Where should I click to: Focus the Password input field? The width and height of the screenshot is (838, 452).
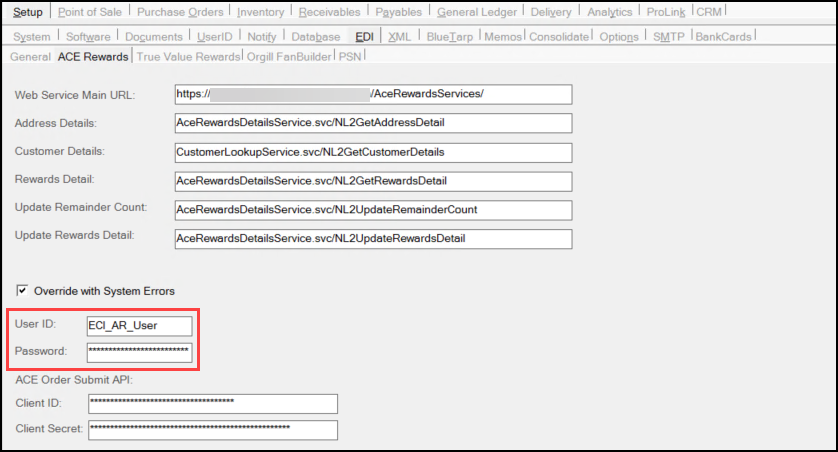coord(139,352)
